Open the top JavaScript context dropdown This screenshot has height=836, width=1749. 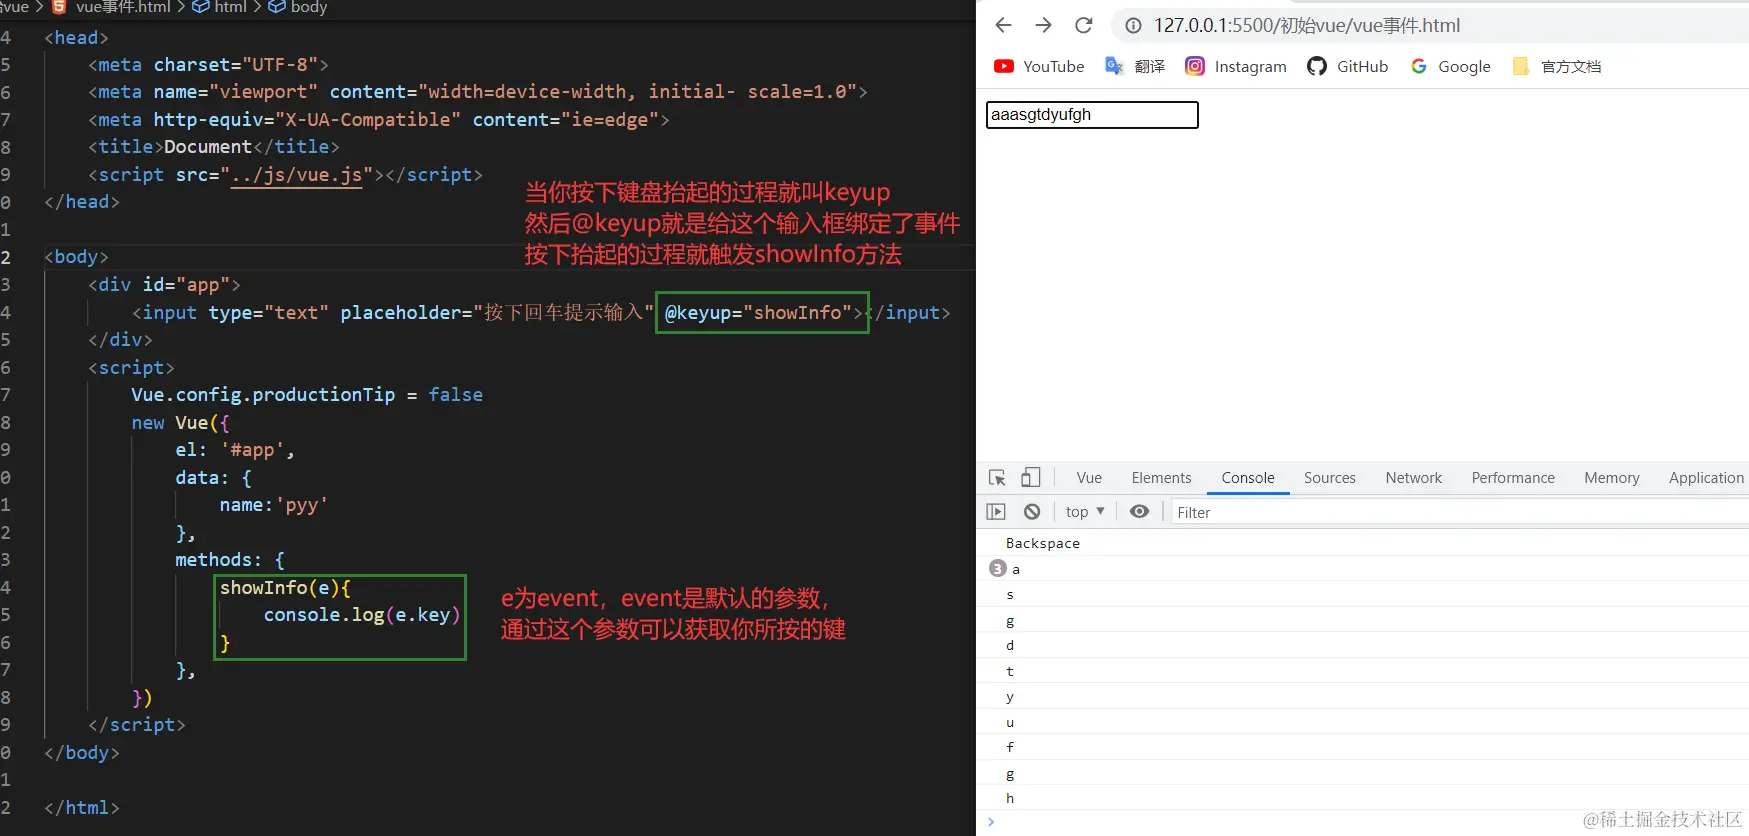[1085, 512]
